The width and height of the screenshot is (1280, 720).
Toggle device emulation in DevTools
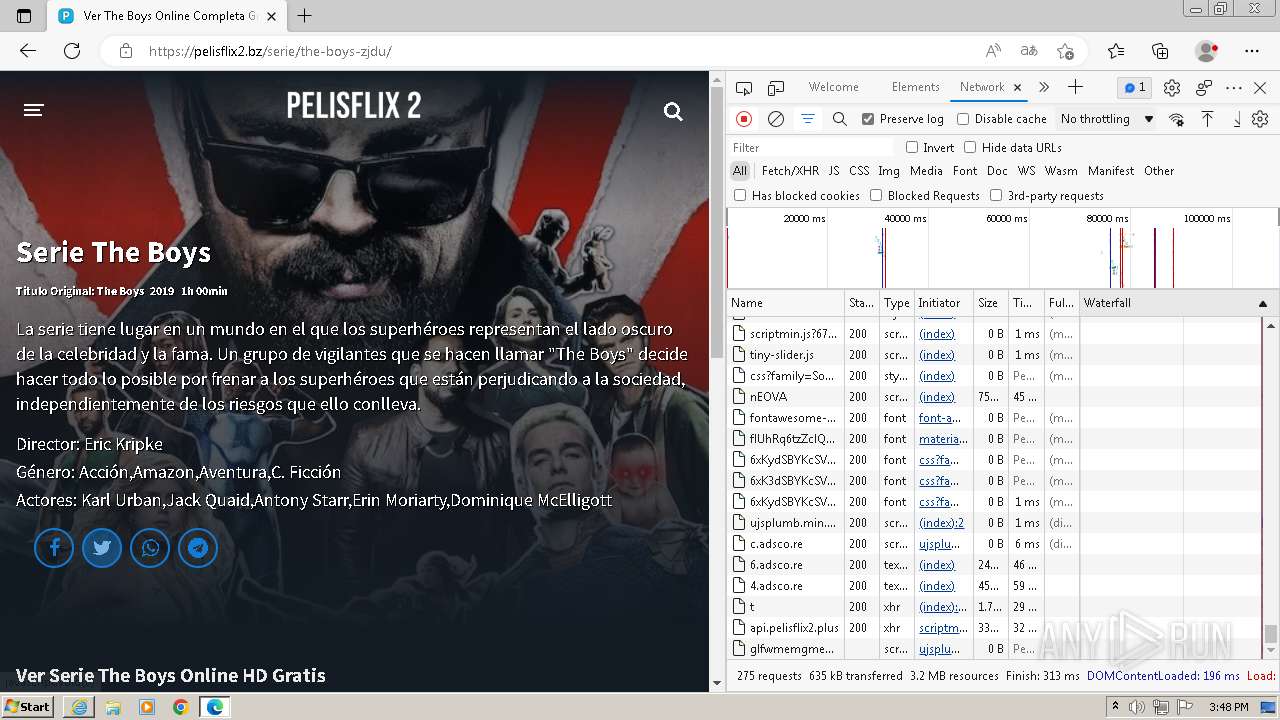click(x=776, y=88)
